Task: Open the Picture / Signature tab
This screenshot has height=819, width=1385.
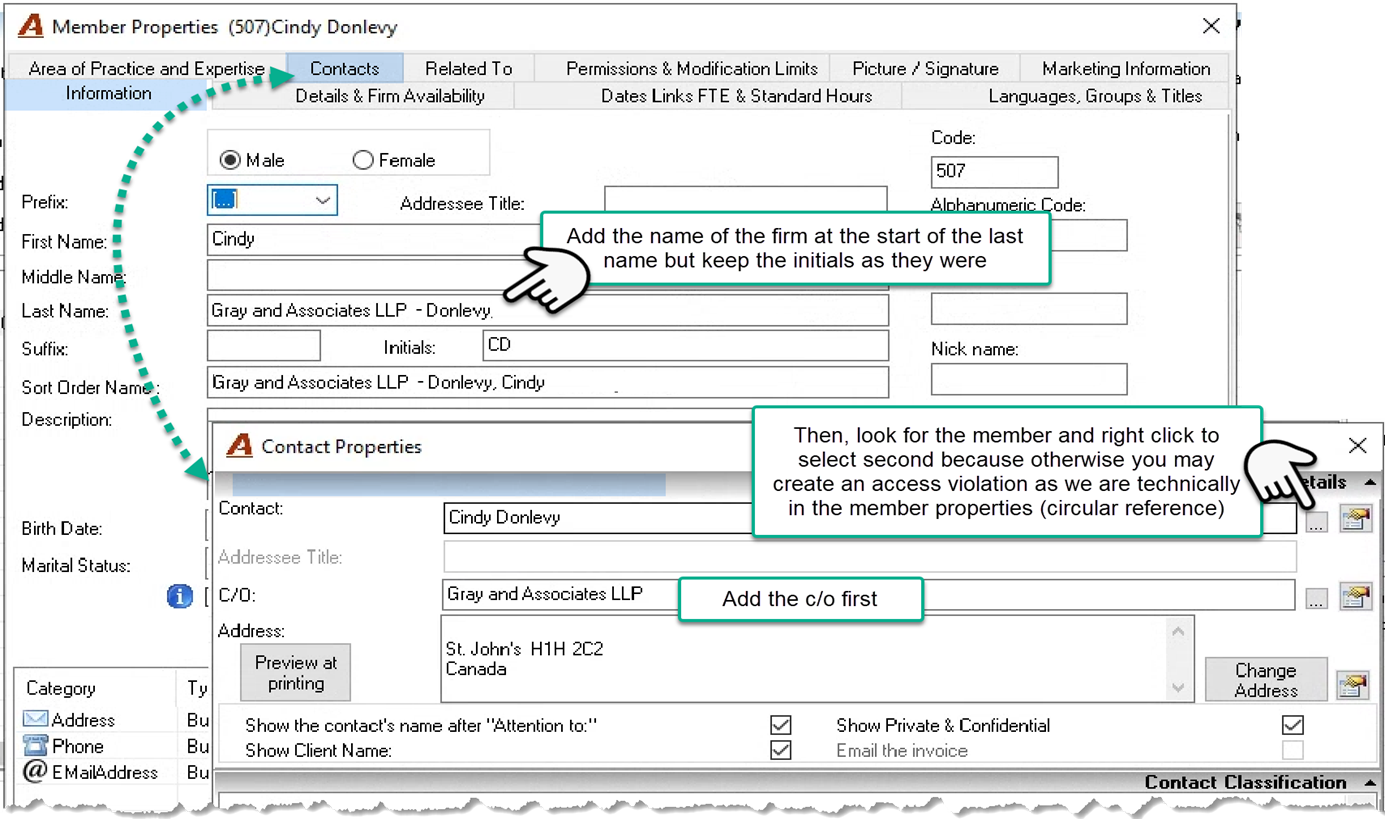Action: (x=925, y=68)
